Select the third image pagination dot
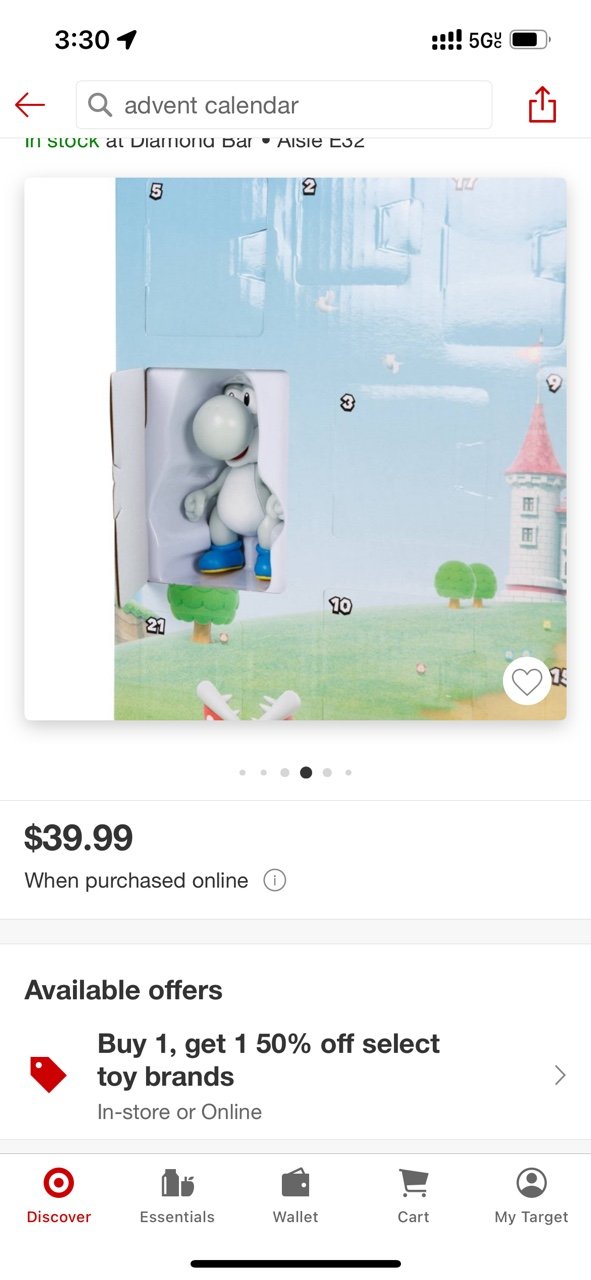The height and width of the screenshot is (1280, 591). (285, 772)
